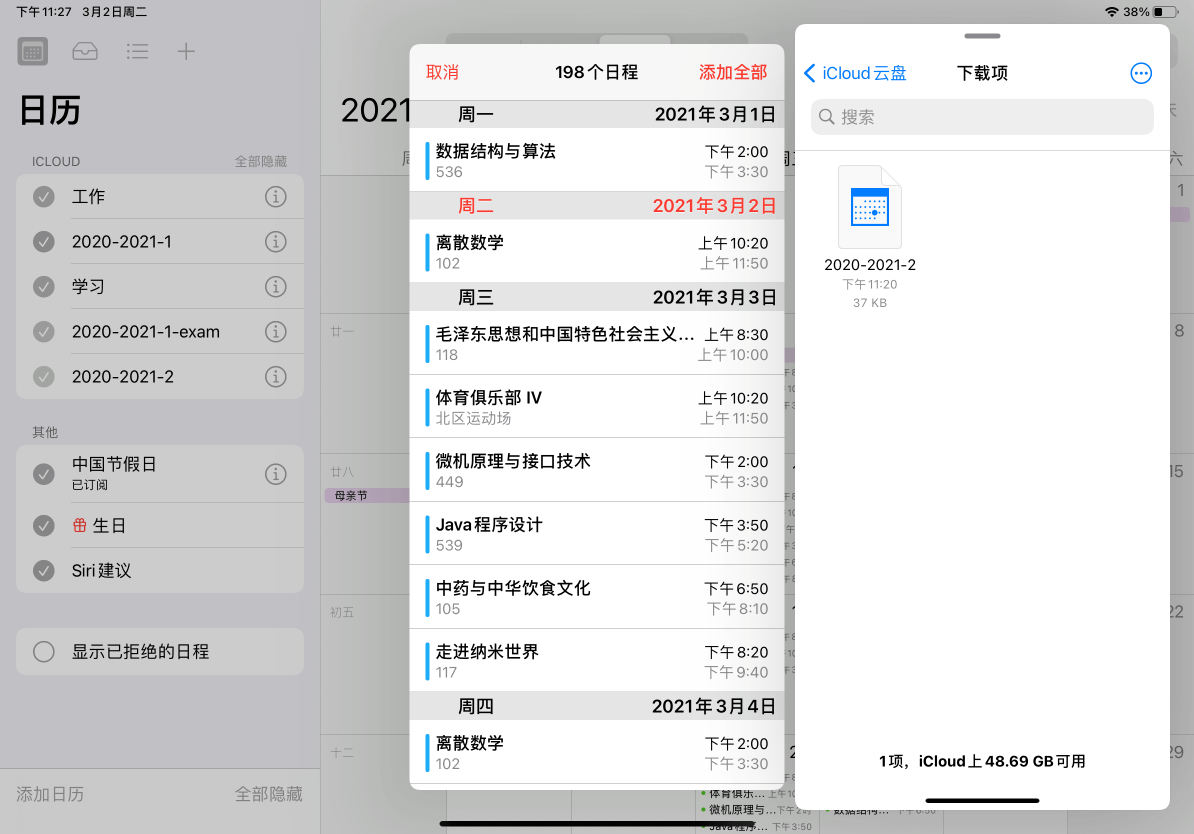Open info for 2020-2021-2 calendar
The image size is (1194, 834).
[x=275, y=376]
